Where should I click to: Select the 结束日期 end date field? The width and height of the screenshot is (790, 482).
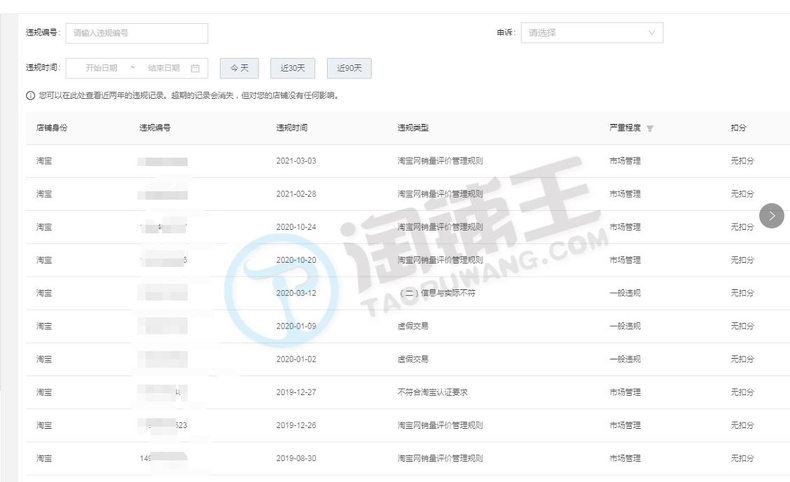click(x=163, y=68)
